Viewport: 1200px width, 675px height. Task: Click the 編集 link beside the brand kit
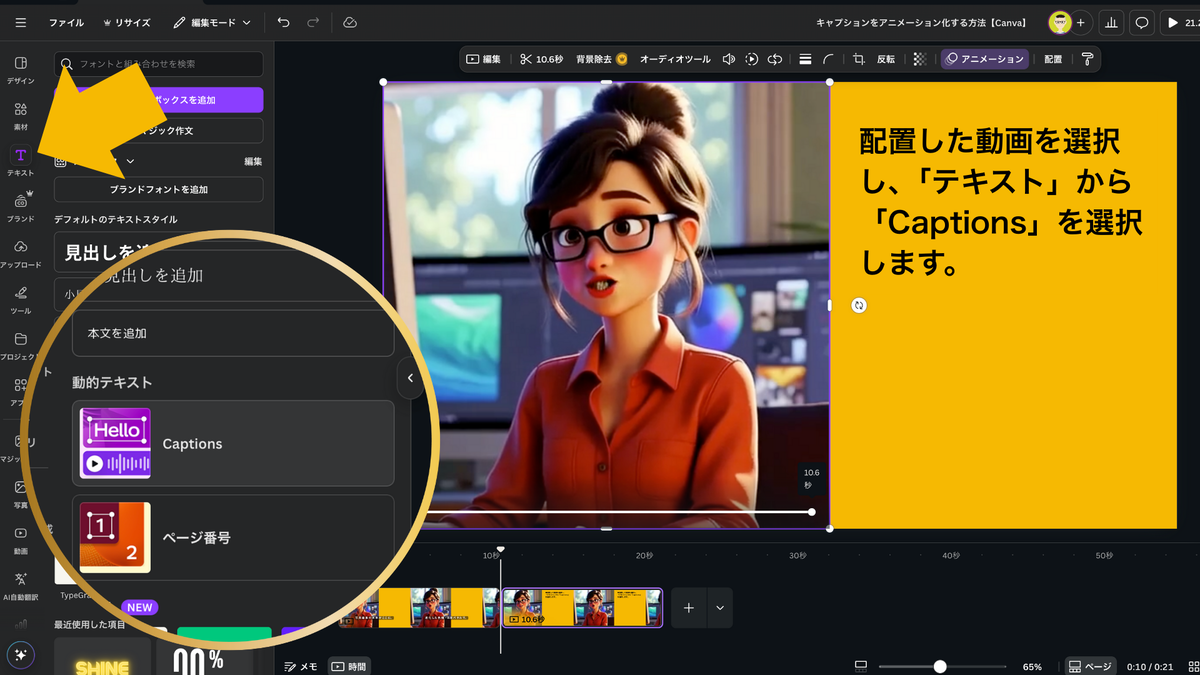pos(253,161)
